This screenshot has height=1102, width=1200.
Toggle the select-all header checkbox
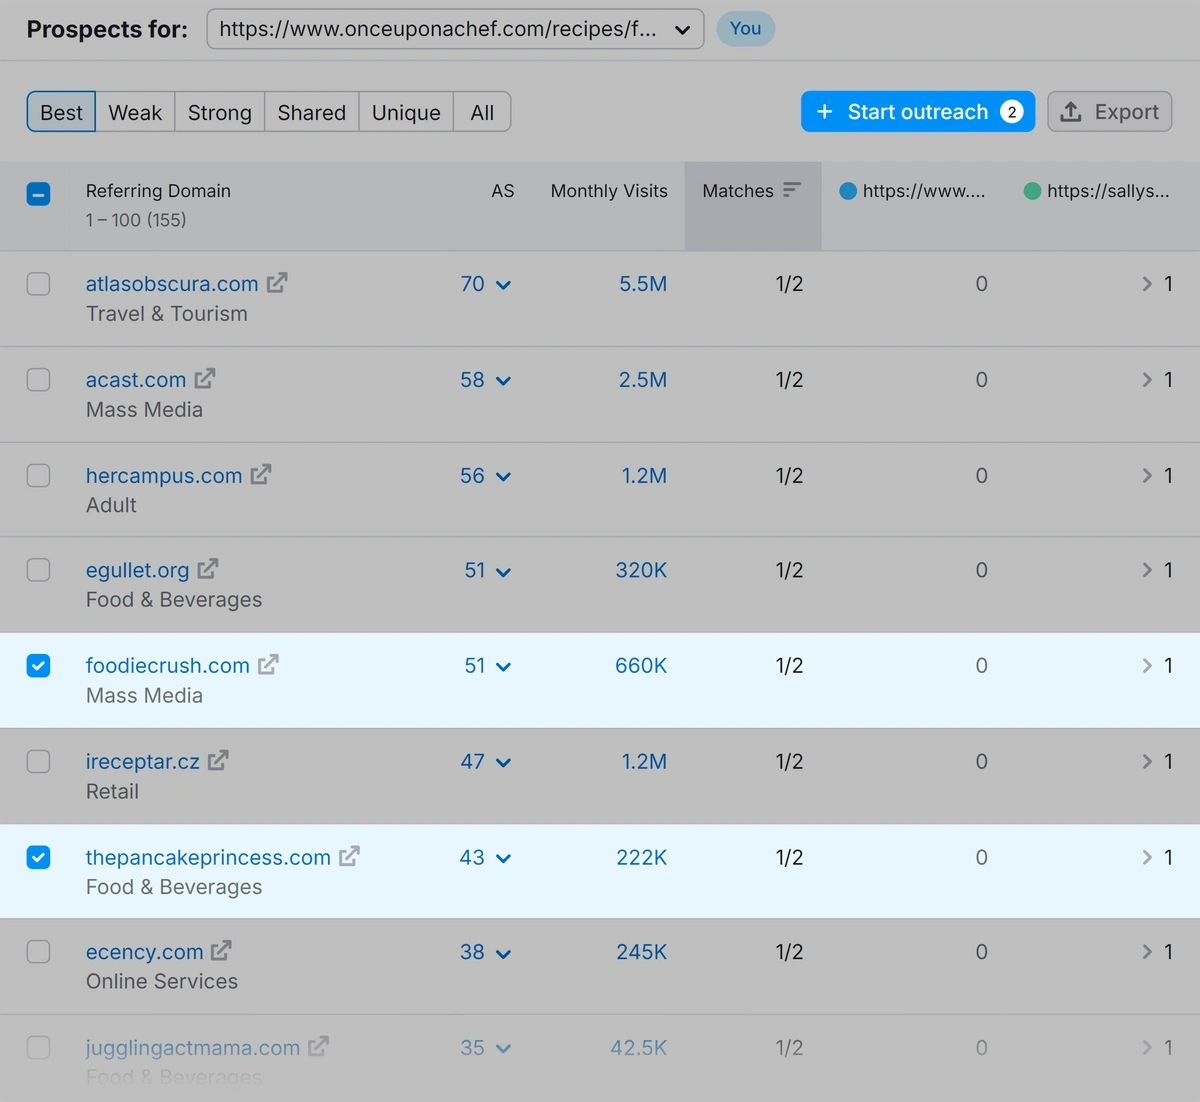[x=38, y=194]
